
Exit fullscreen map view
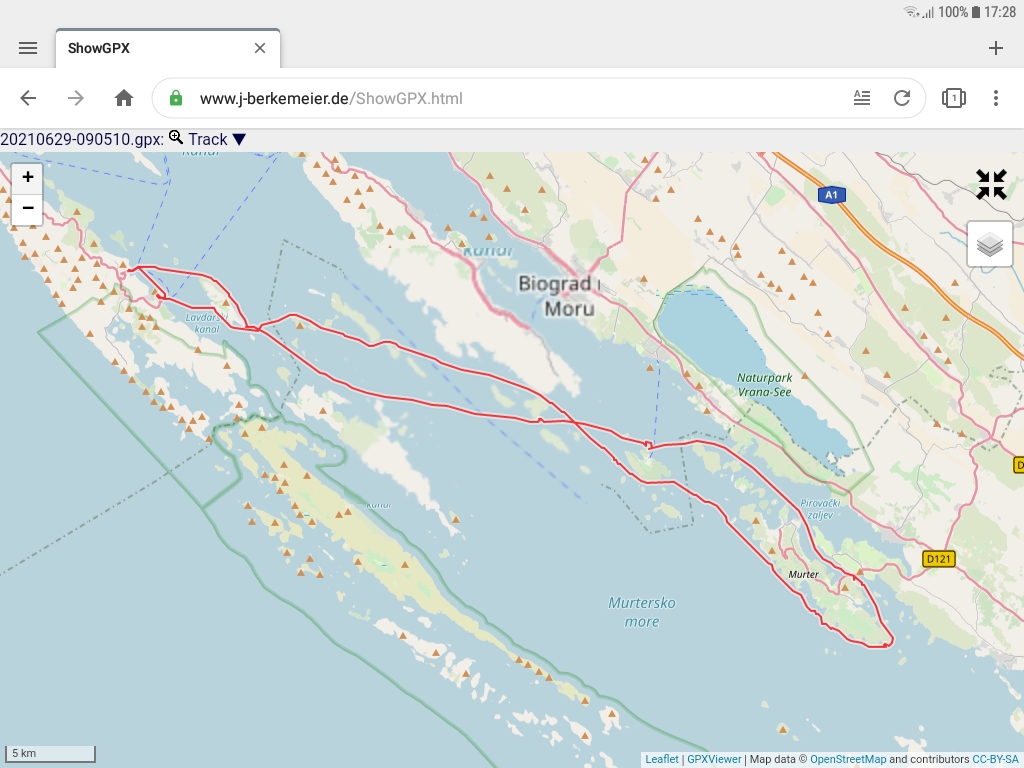click(x=991, y=184)
